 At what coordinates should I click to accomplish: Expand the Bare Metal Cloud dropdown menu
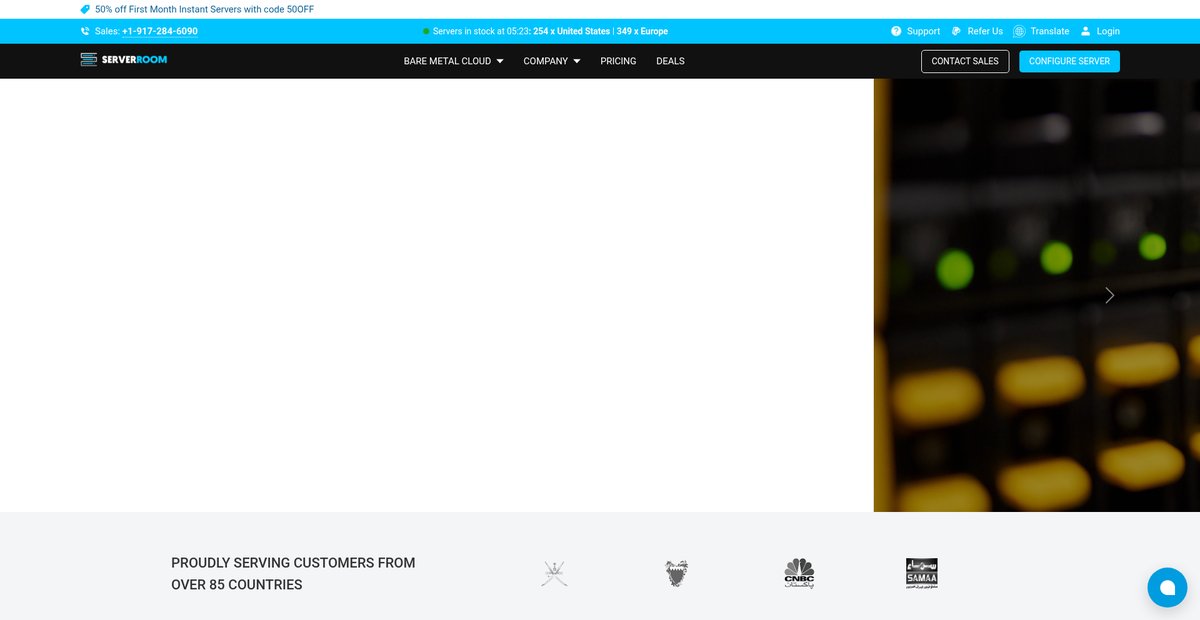pyautogui.click(x=454, y=61)
